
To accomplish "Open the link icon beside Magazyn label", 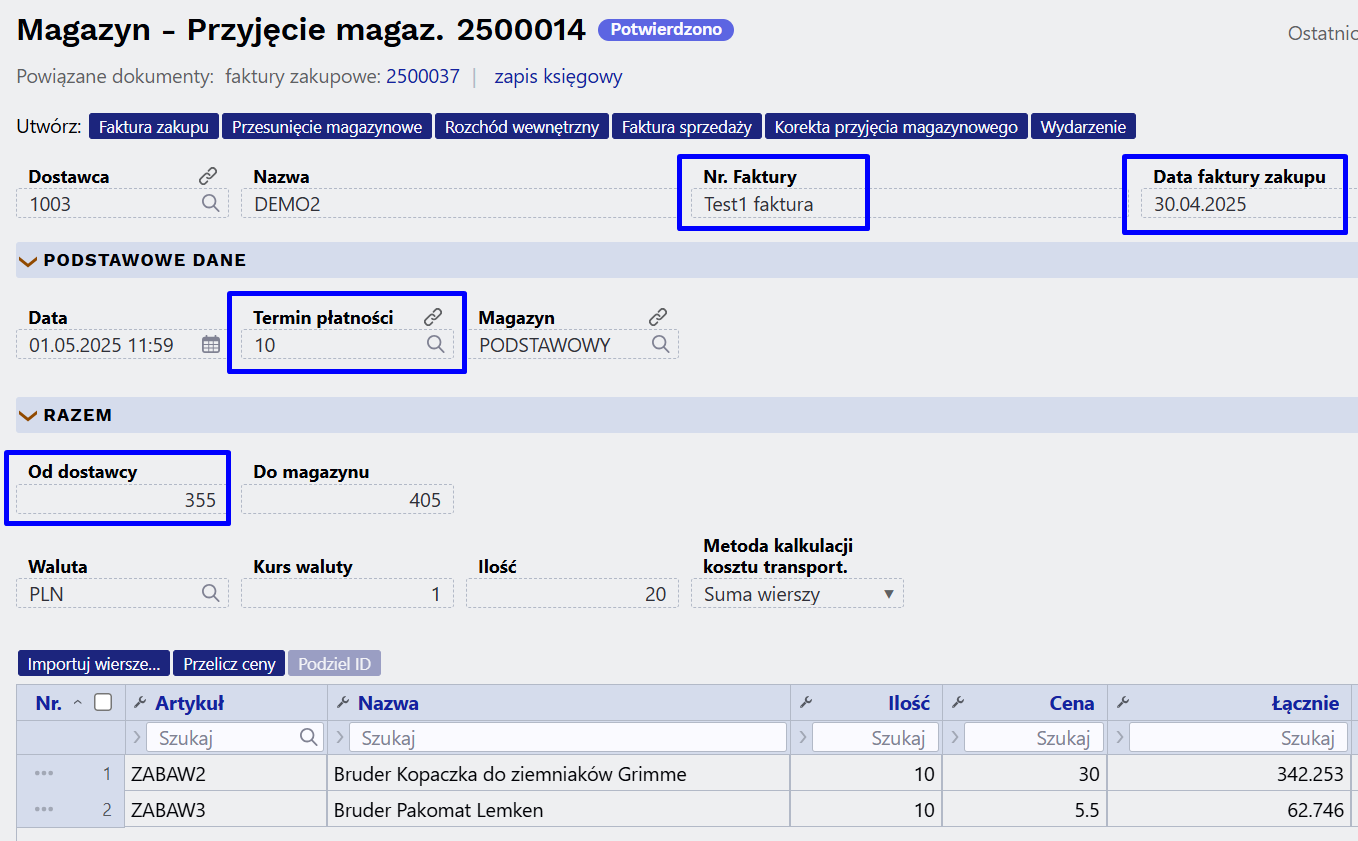I will point(658,317).
